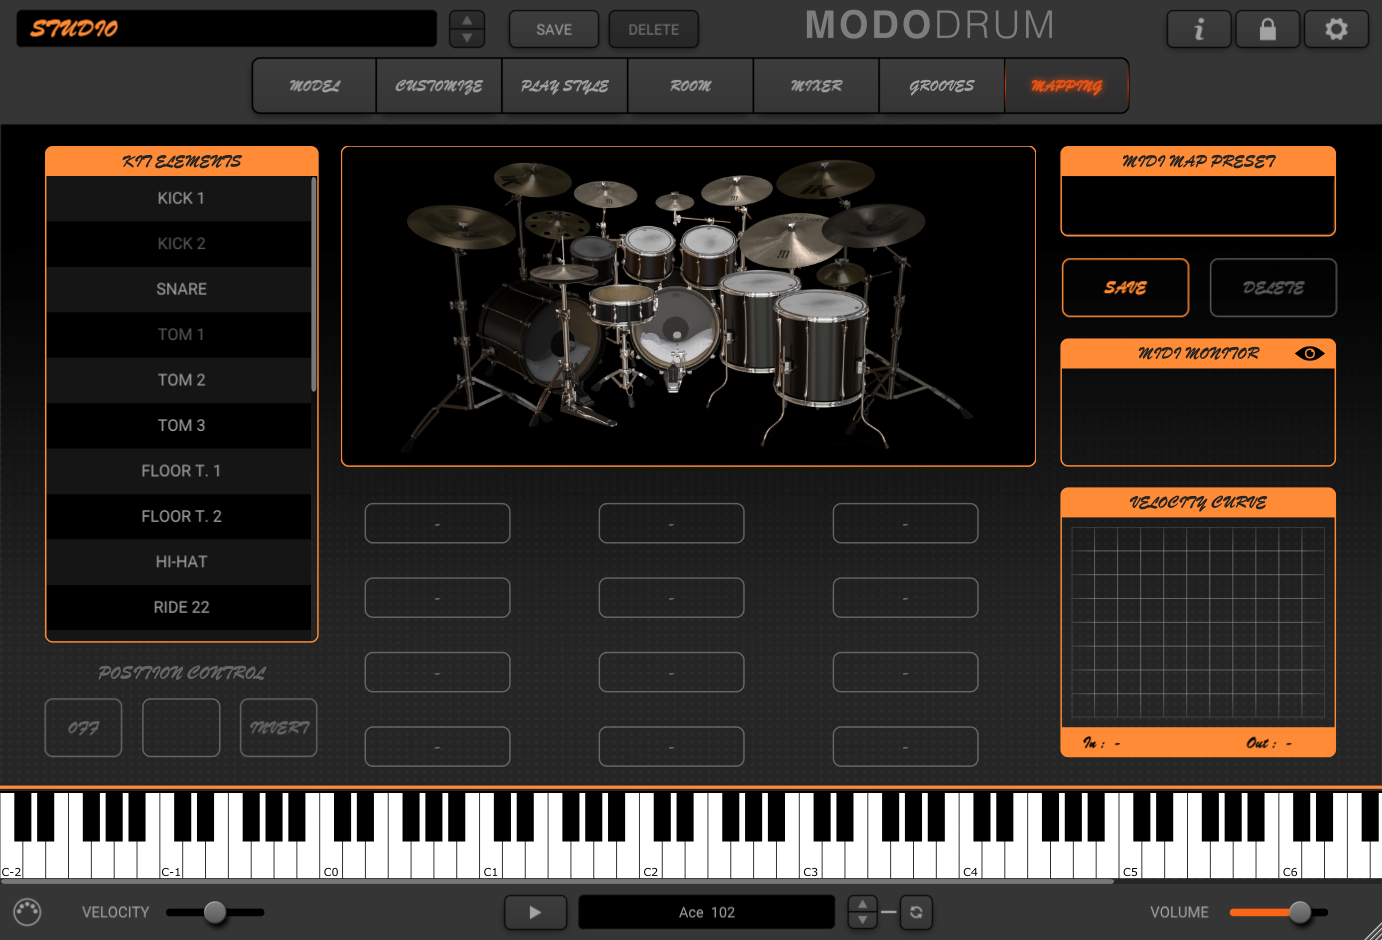Turn position control Off
1382x940 pixels.
pos(83,728)
